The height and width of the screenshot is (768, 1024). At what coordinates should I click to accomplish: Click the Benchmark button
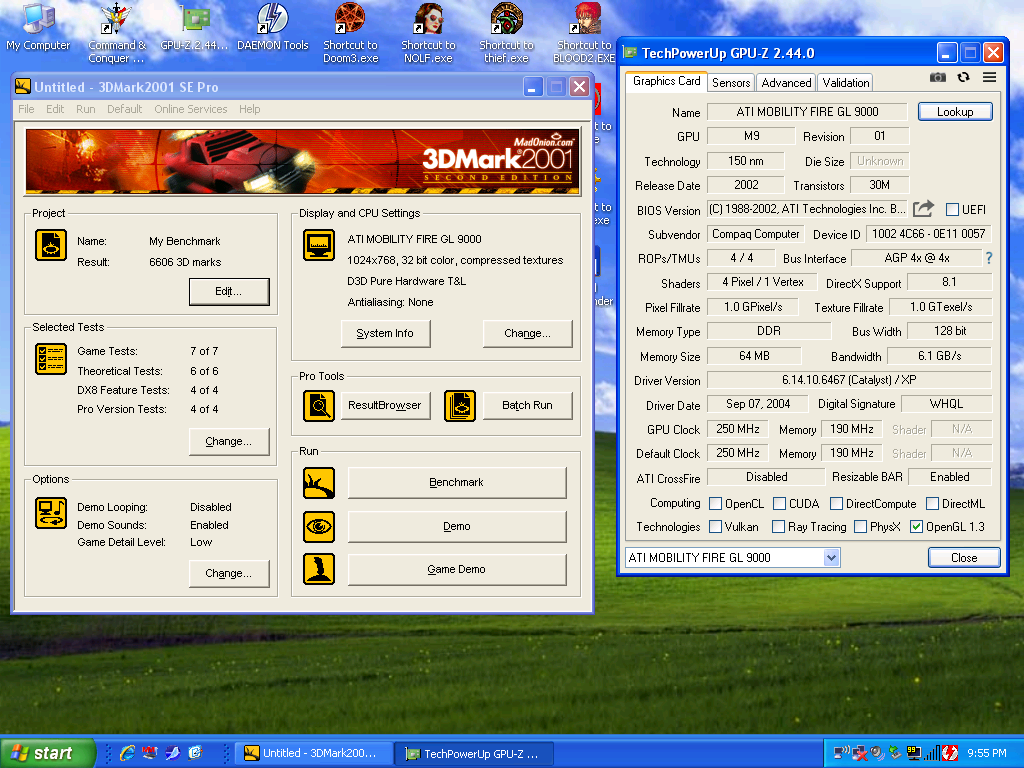tap(456, 482)
